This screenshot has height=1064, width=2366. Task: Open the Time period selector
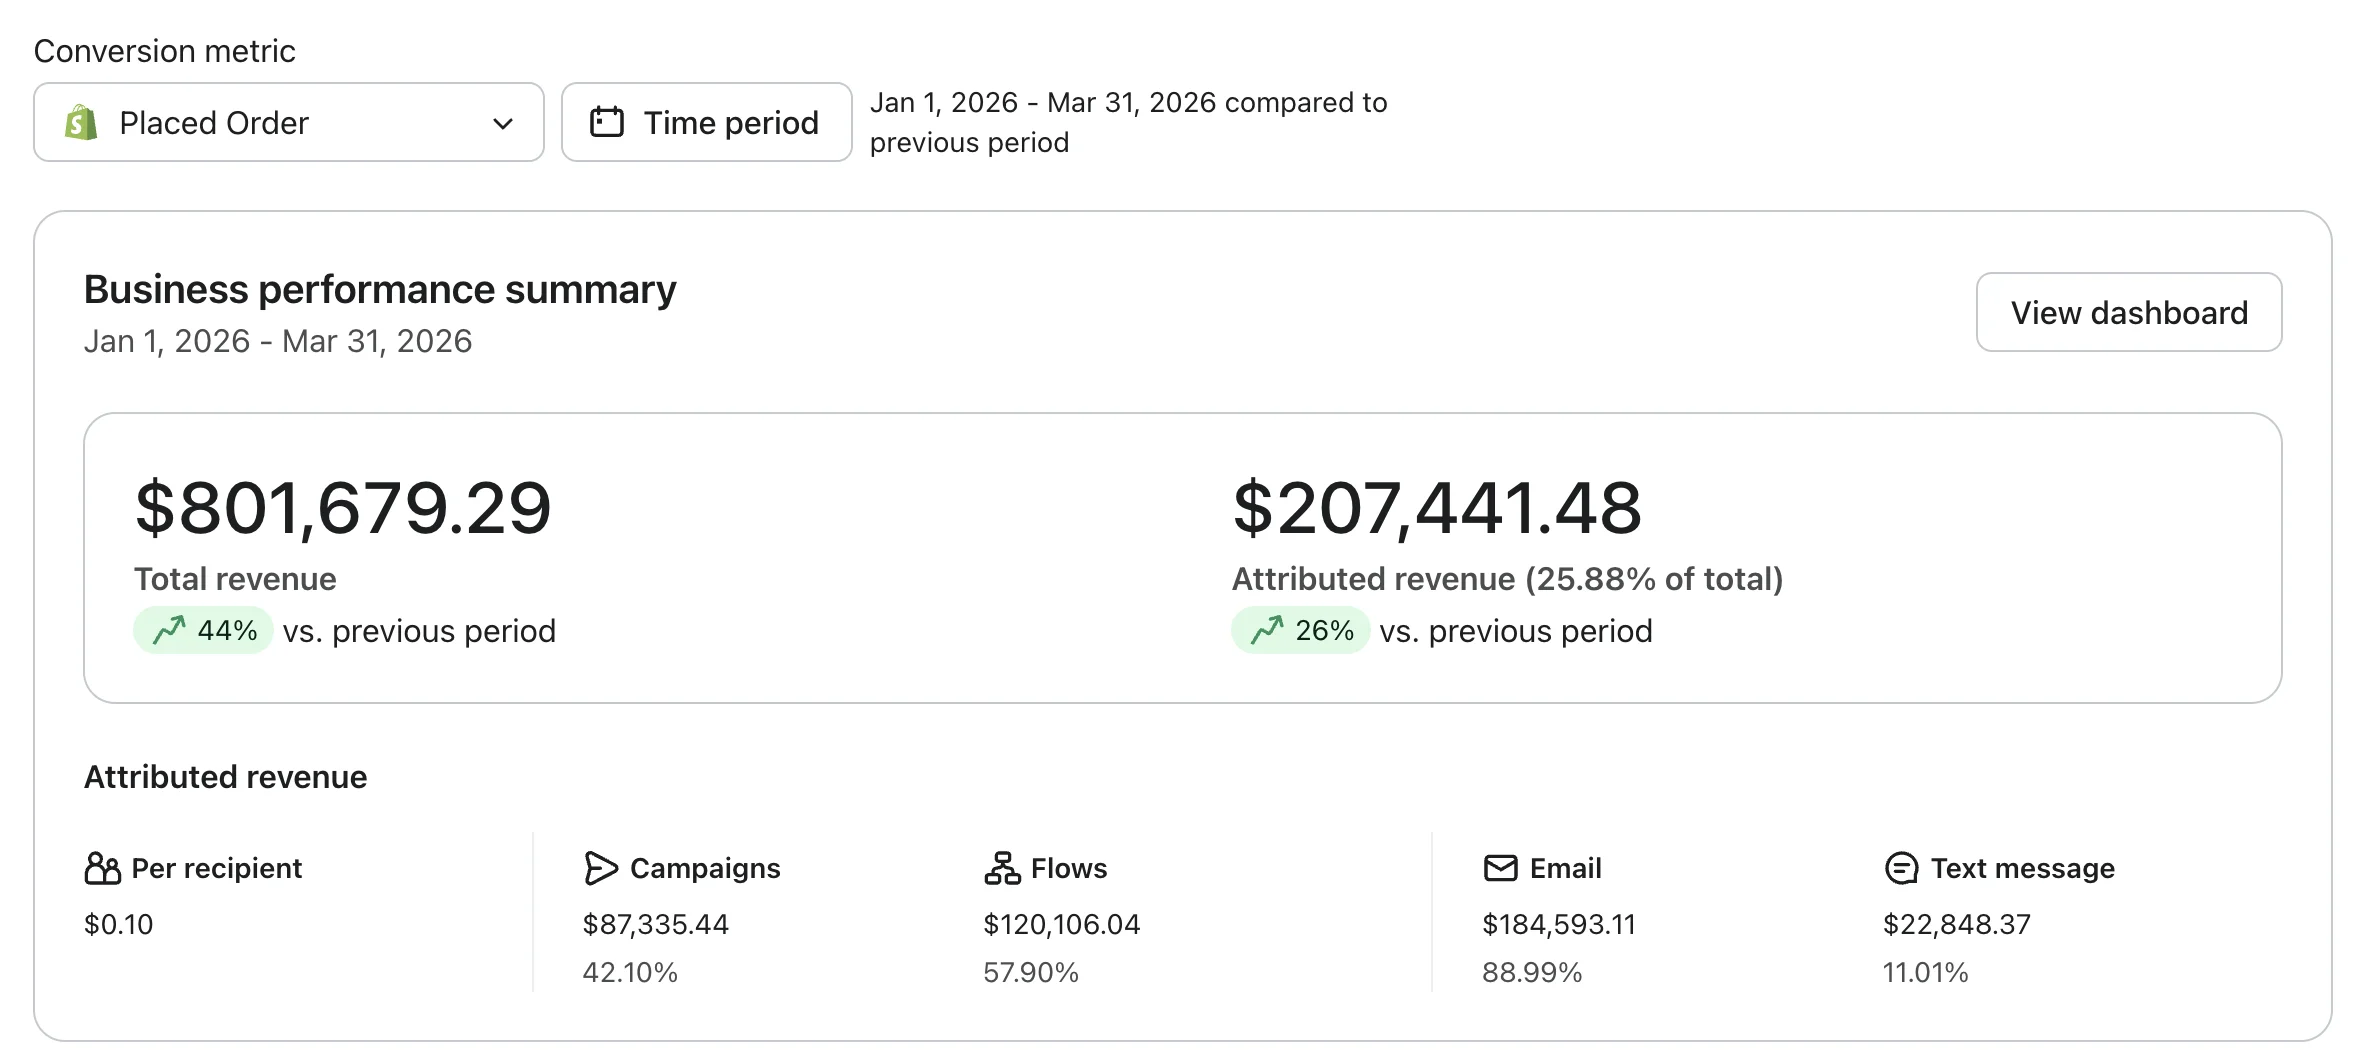click(x=706, y=122)
